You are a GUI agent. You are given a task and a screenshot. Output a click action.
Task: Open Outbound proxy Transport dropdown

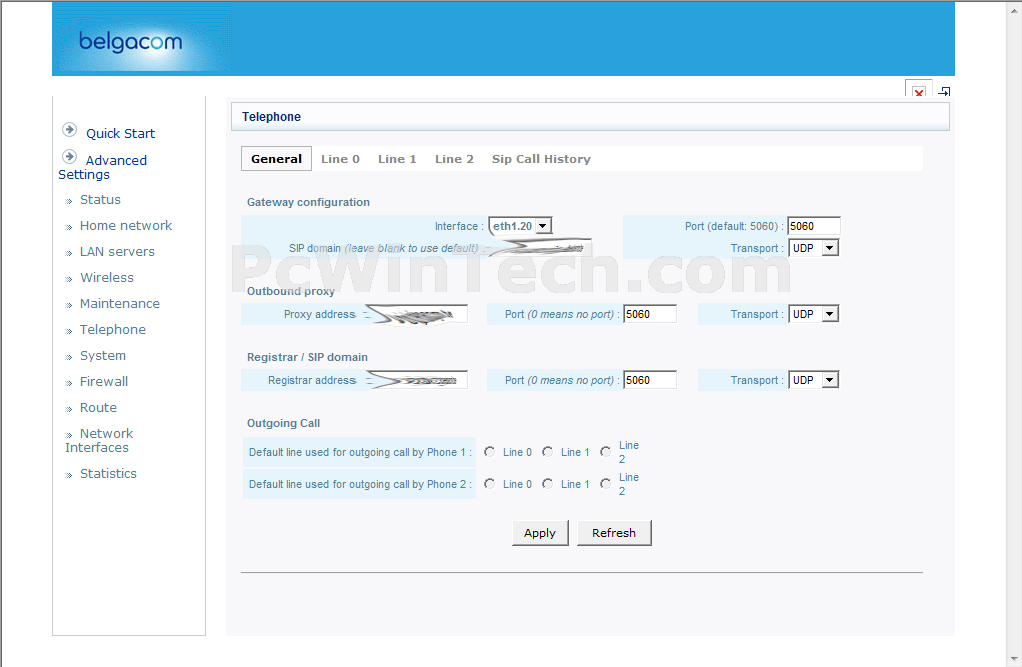[813, 314]
